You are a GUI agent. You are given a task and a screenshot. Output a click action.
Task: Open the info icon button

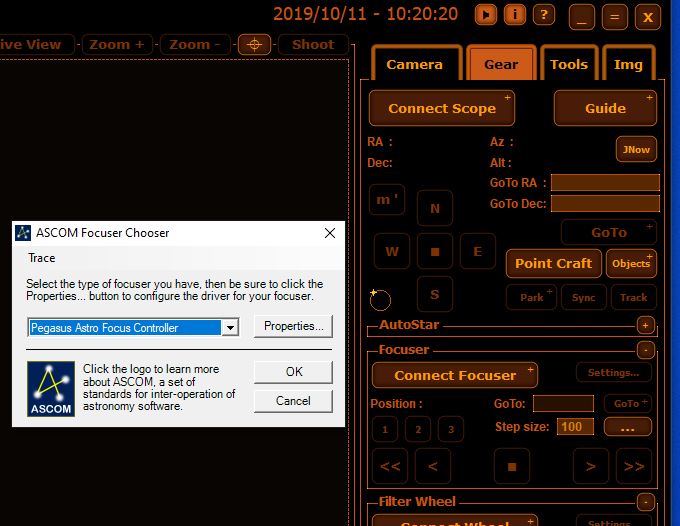(x=514, y=14)
